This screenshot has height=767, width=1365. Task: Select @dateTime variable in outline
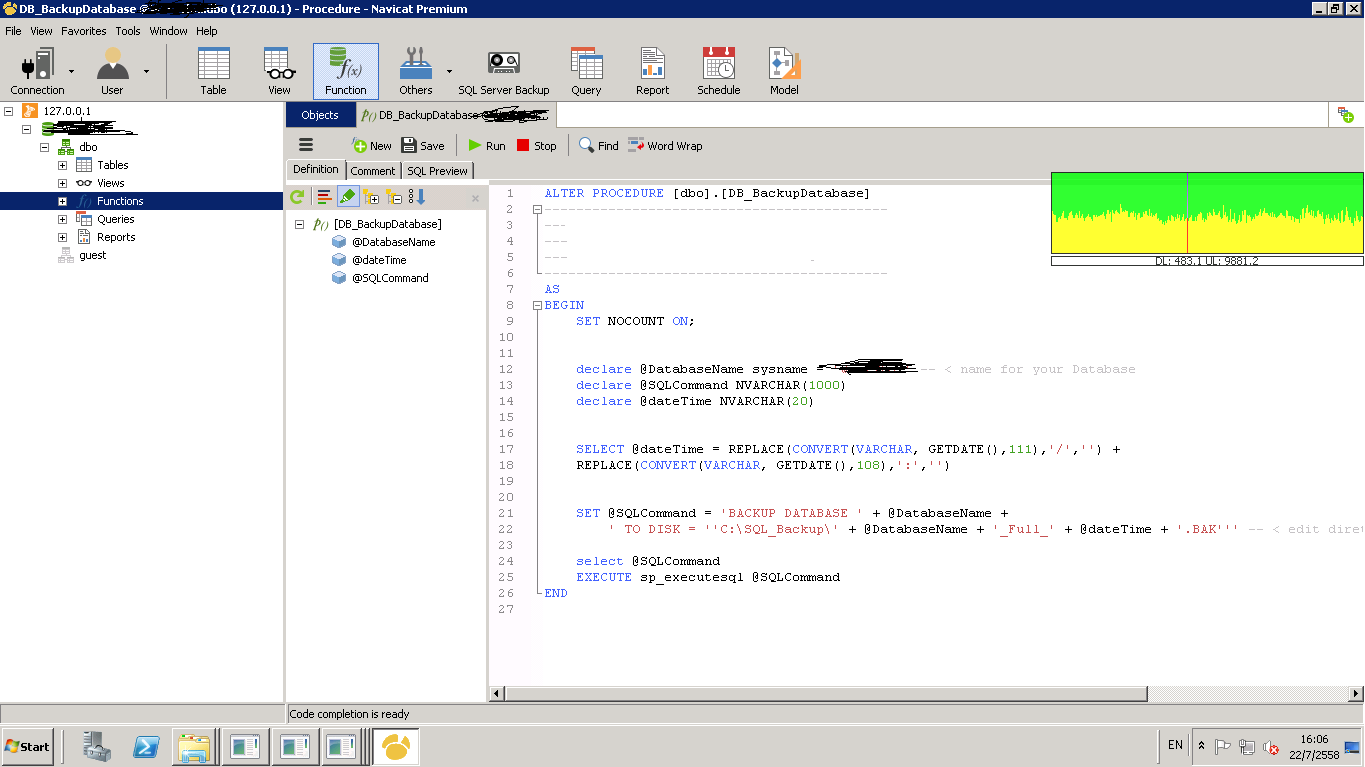[379, 260]
